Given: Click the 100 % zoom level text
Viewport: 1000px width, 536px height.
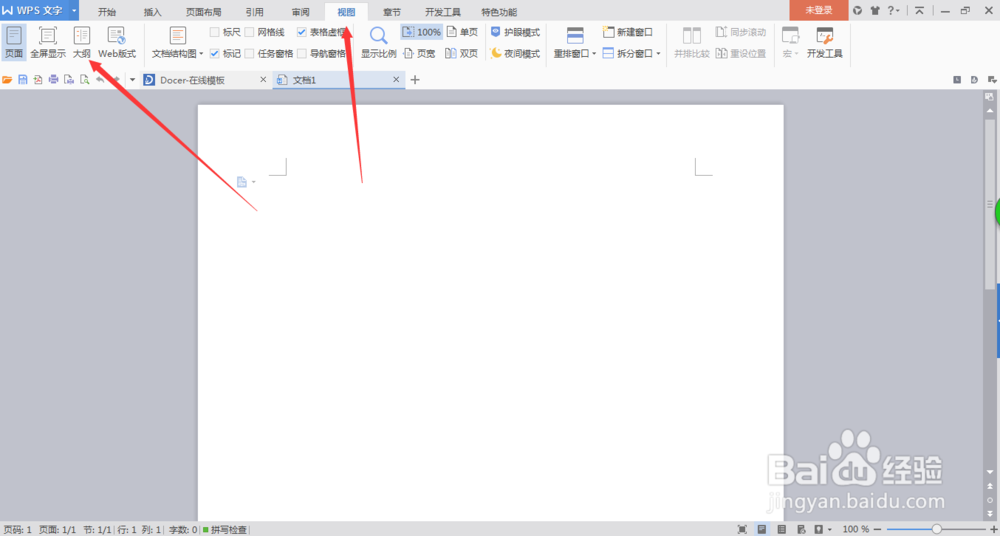Looking at the screenshot, I should click(855, 530).
